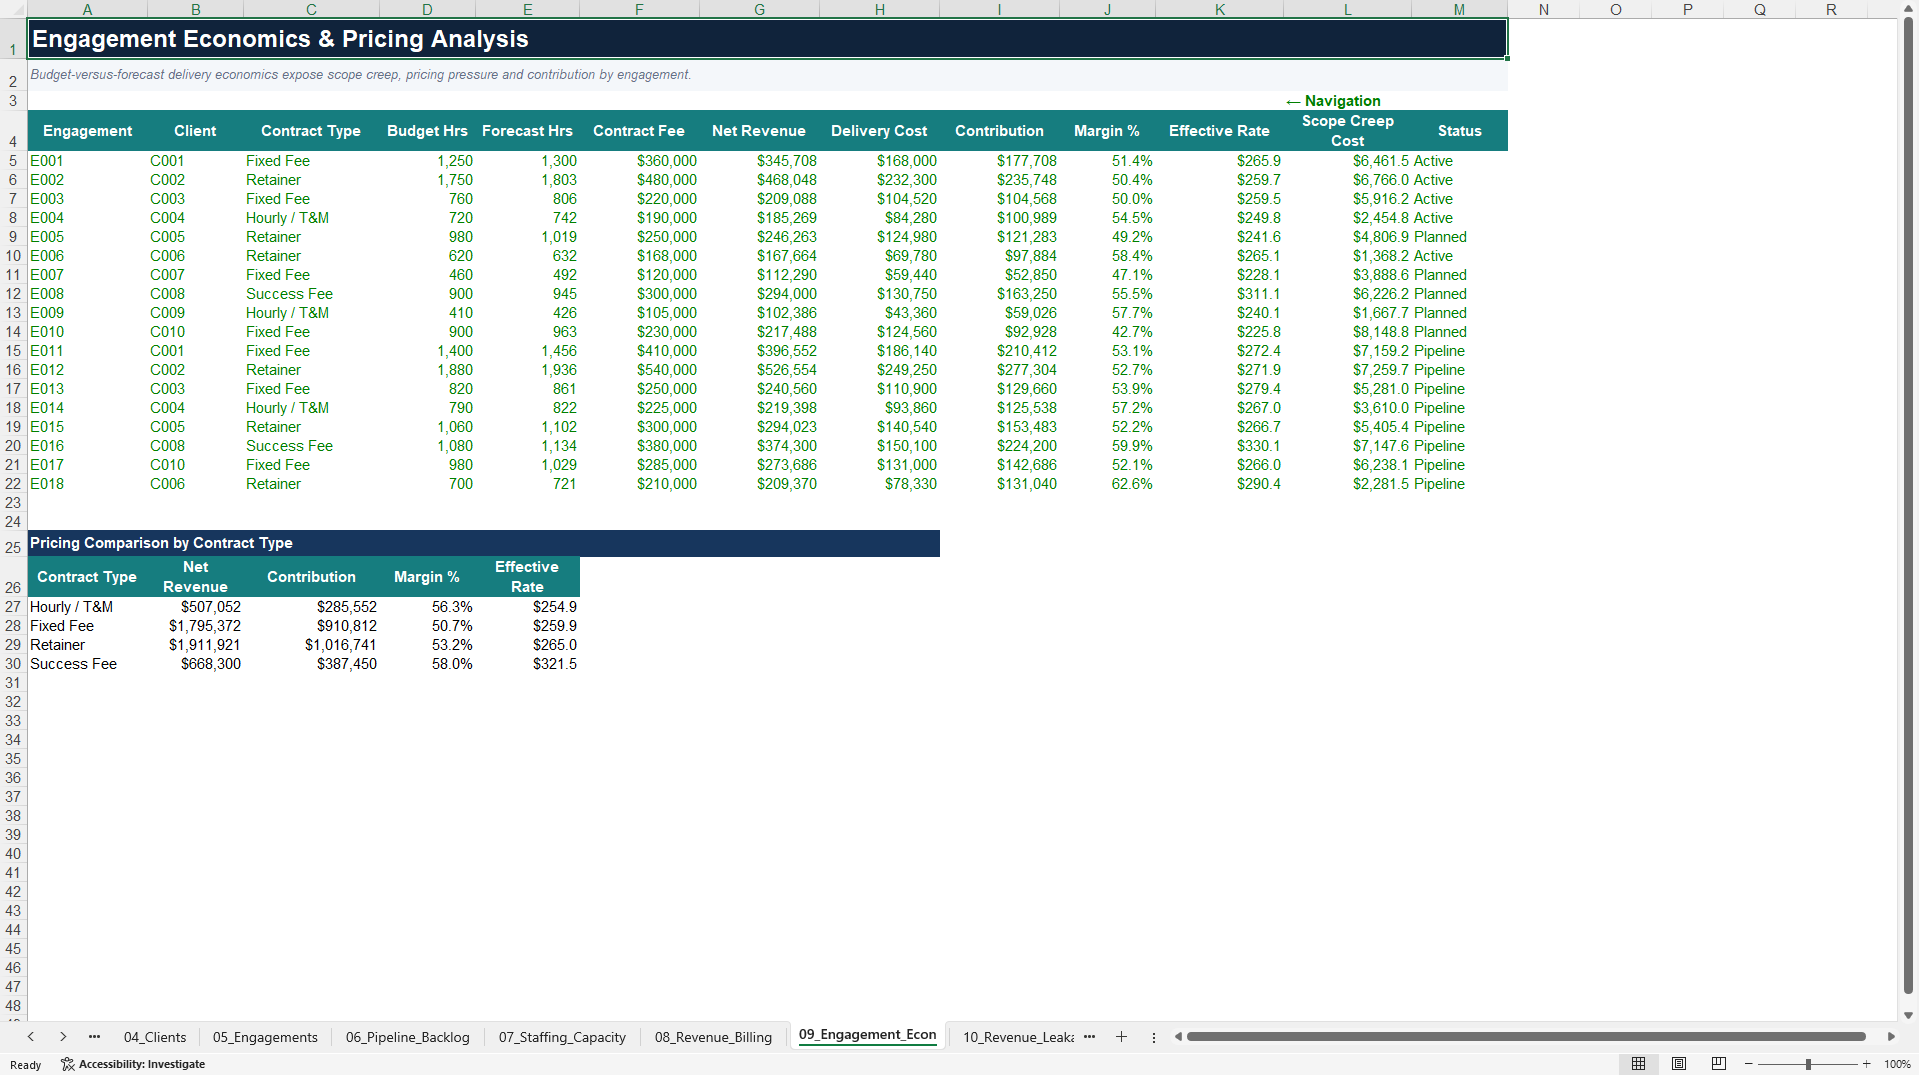Select column F header

click(639, 9)
